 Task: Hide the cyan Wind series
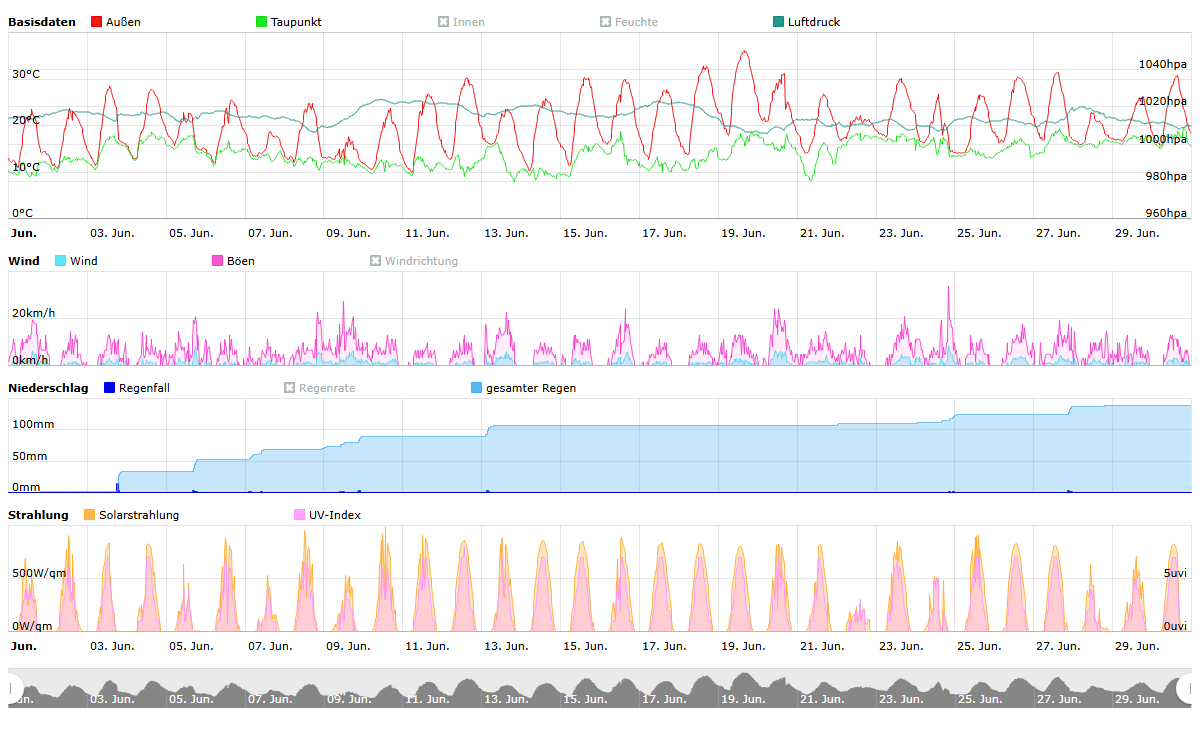point(61,261)
